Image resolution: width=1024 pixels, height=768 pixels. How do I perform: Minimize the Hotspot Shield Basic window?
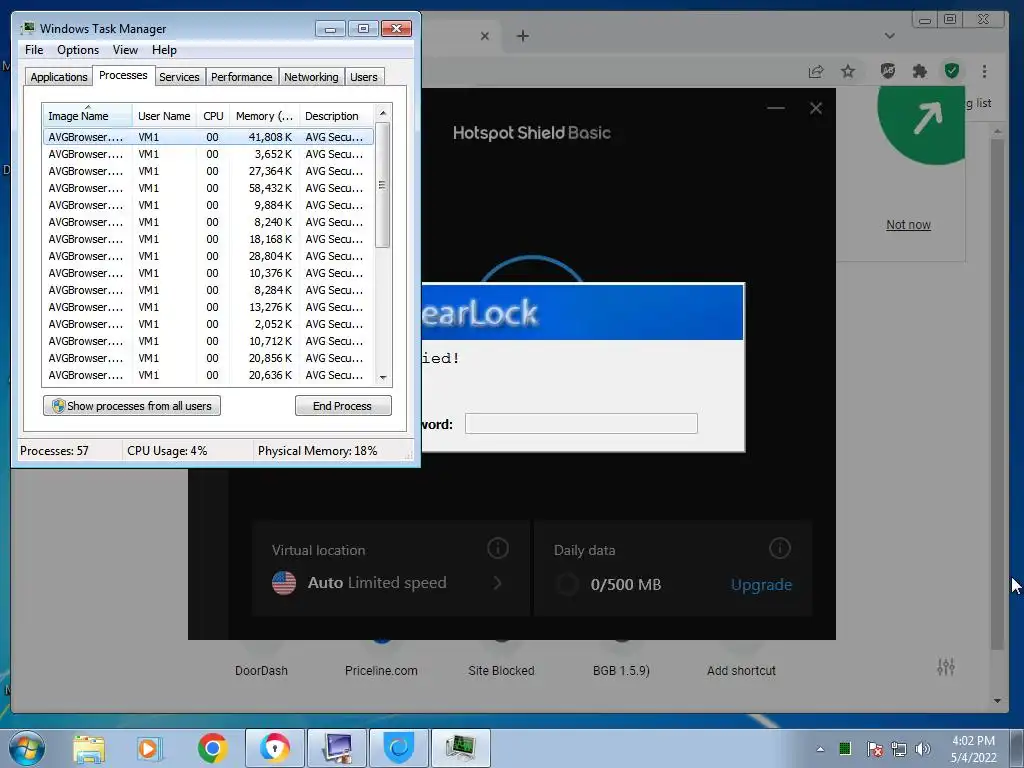coord(776,108)
